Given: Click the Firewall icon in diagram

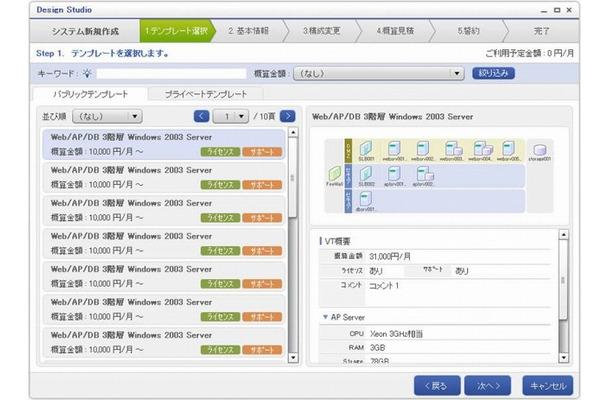Looking at the screenshot, I should [x=335, y=173].
